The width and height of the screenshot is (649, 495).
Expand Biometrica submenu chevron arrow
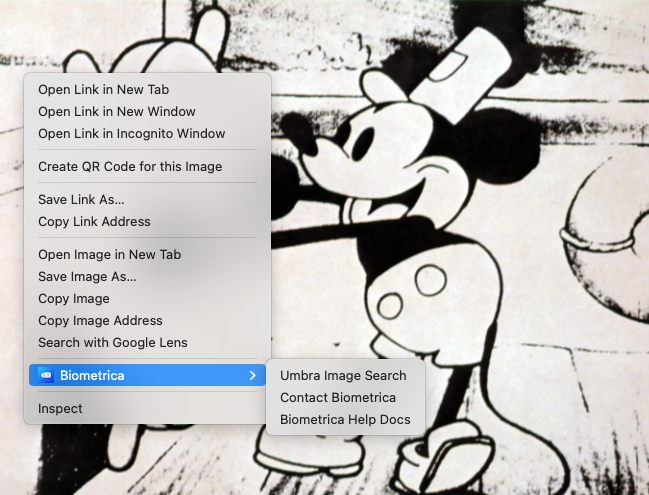pos(252,375)
